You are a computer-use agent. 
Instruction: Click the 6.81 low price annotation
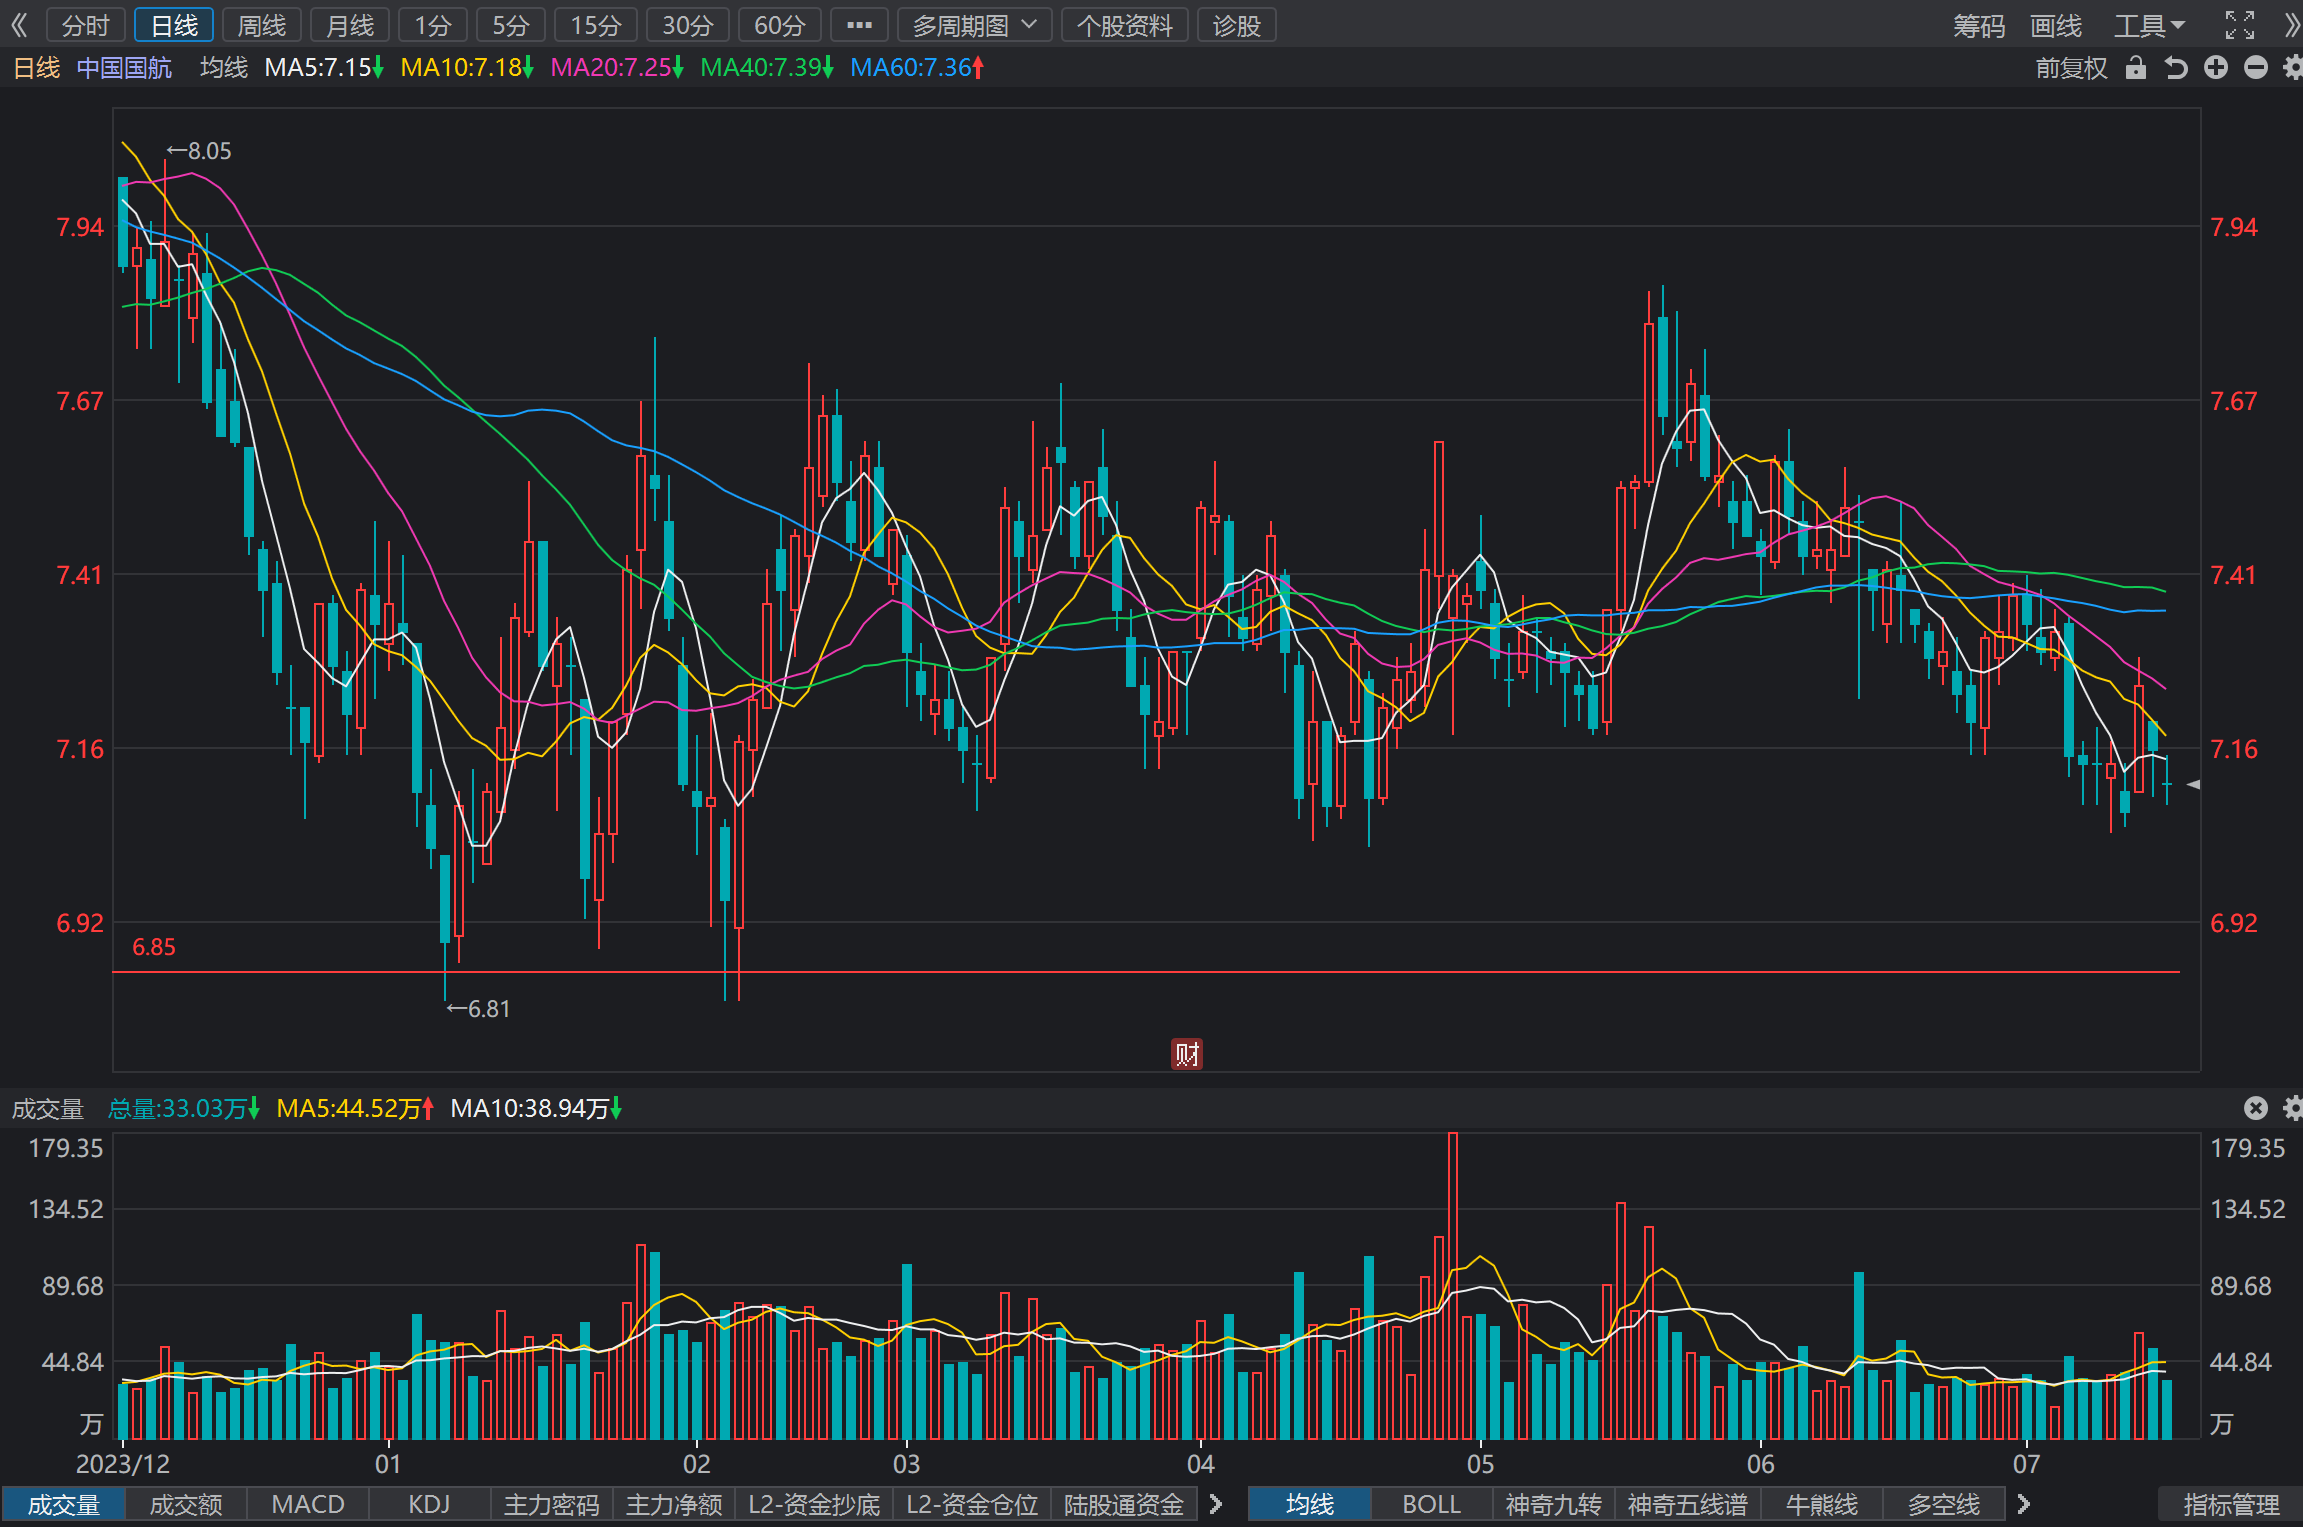[x=478, y=1009]
